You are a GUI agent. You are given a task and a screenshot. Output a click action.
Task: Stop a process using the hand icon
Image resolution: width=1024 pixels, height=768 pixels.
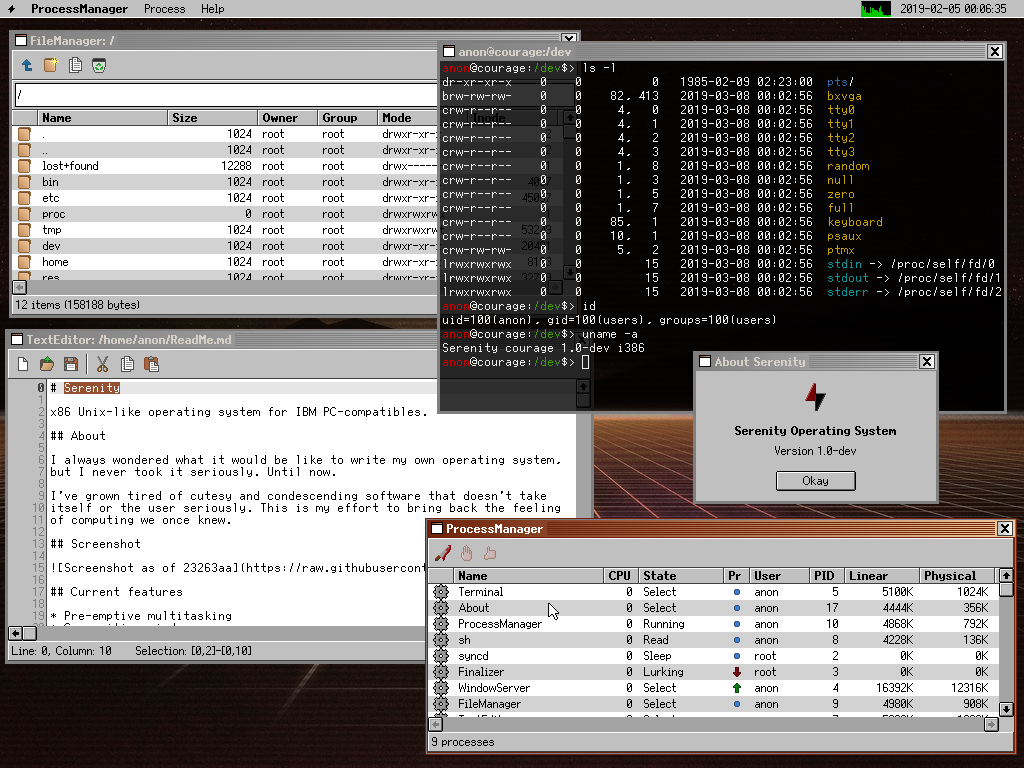(464, 552)
